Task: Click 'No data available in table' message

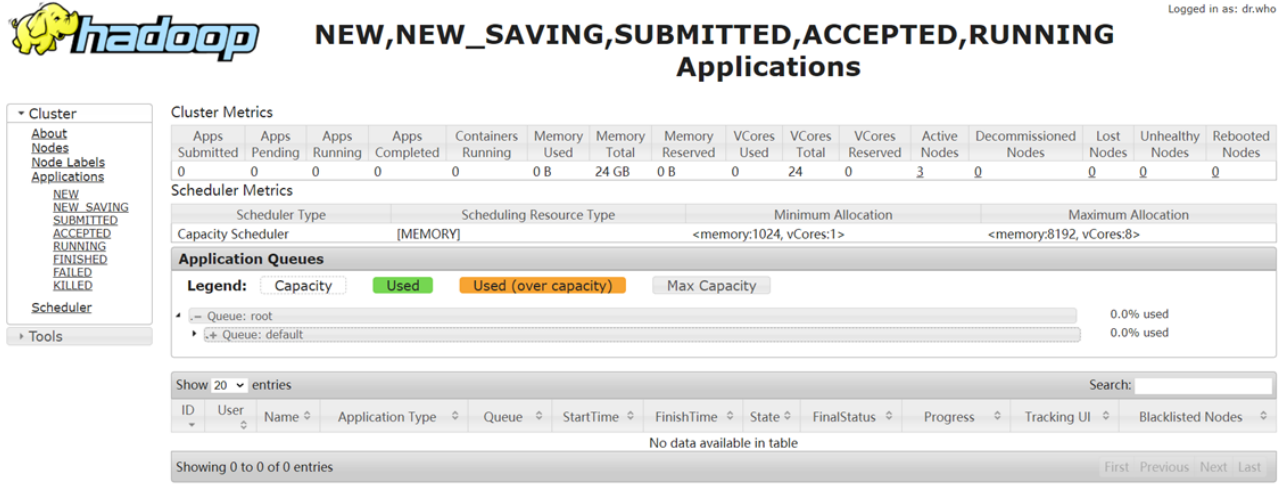Action: (x=724, y=443)
